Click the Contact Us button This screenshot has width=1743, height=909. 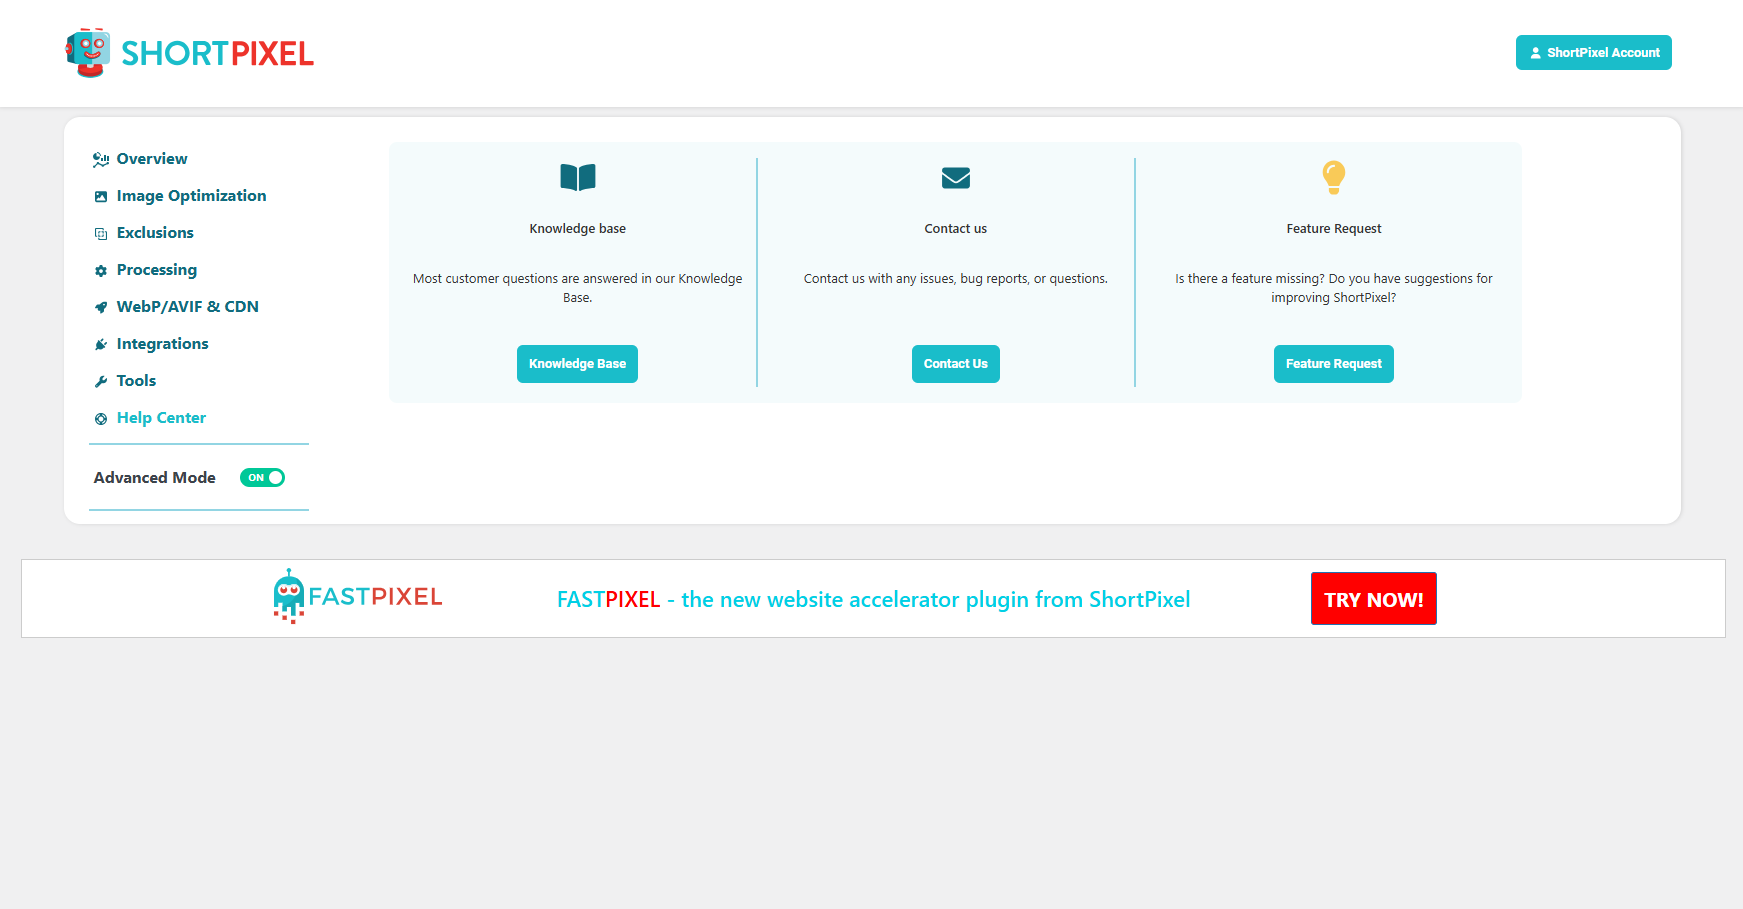(x=956, y=364)
